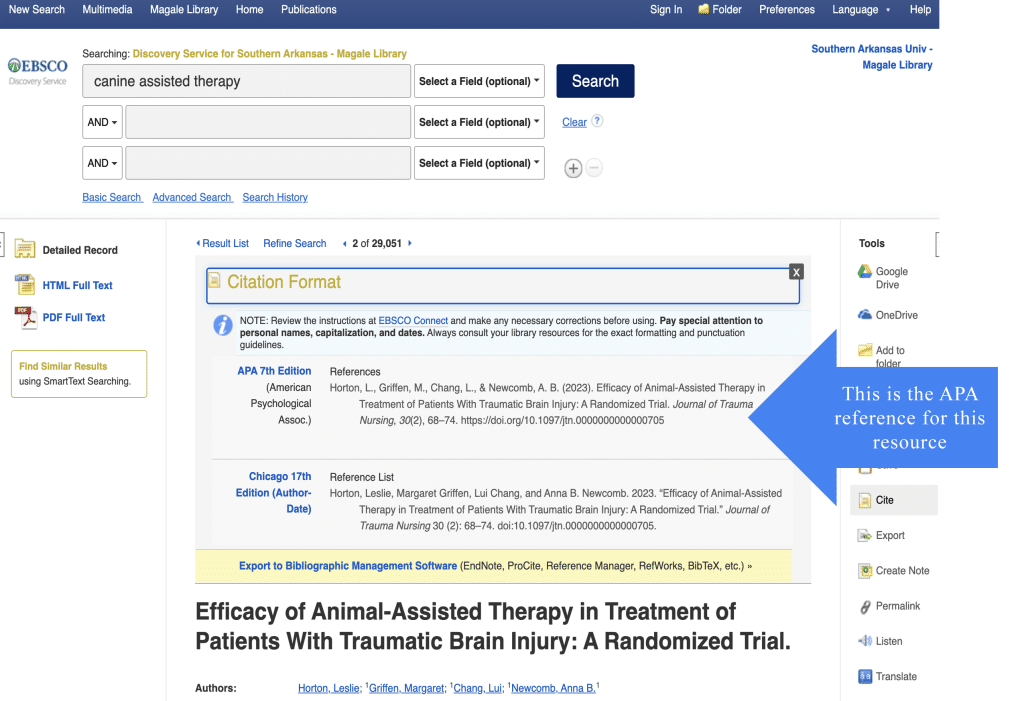Click the Create Note icon
Viewport: 1024px width, 701px height.
pyautogui.click(x=865, y=571)
